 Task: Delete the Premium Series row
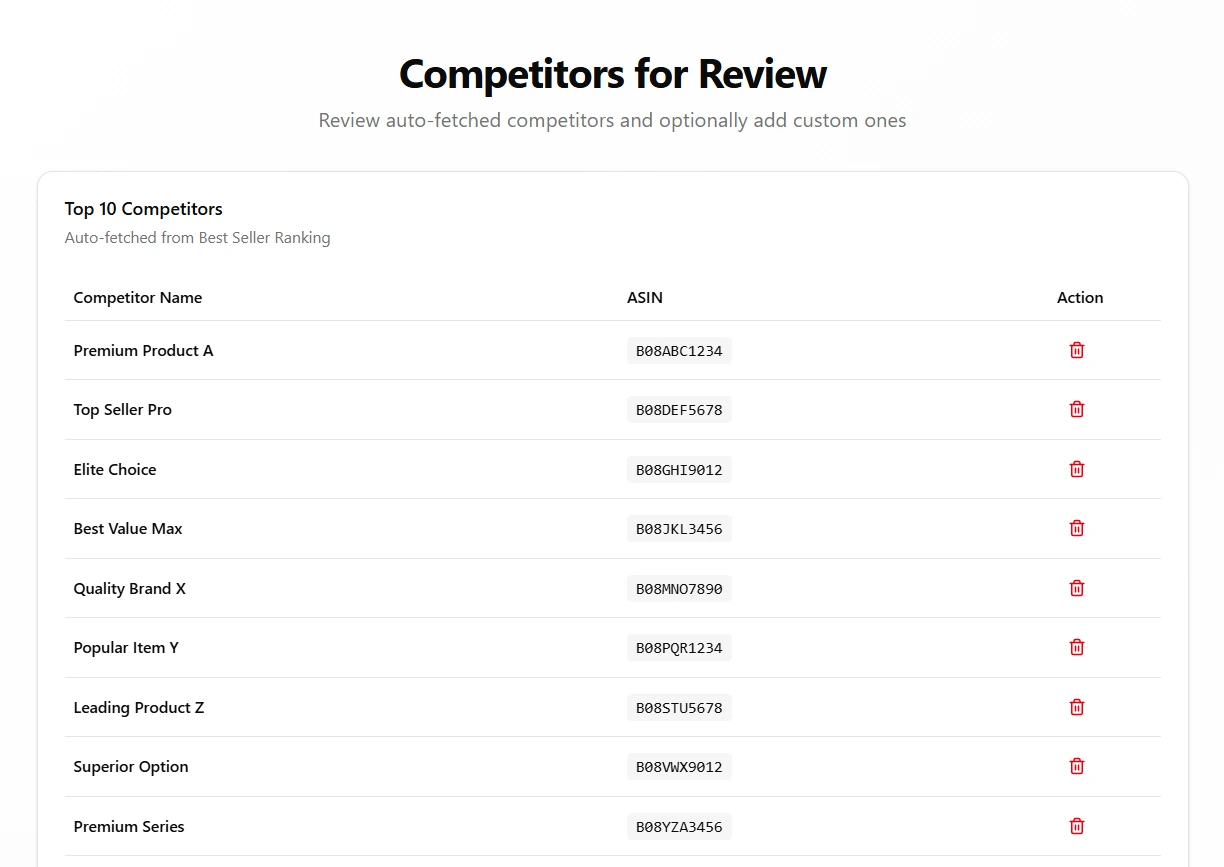[x=1077, y=826]
